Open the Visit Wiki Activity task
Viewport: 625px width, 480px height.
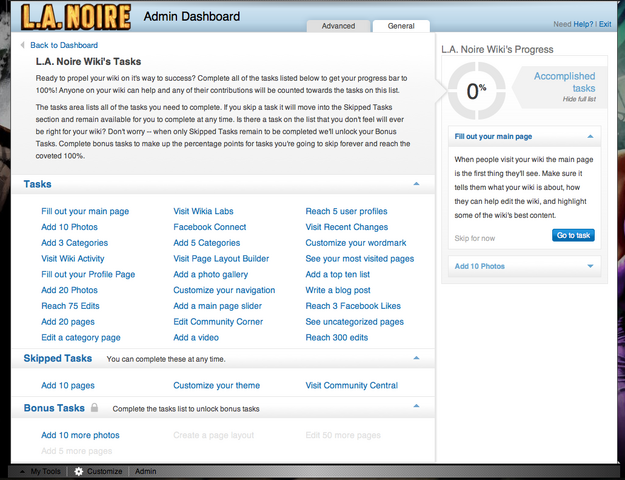click(x=73, y=258)
